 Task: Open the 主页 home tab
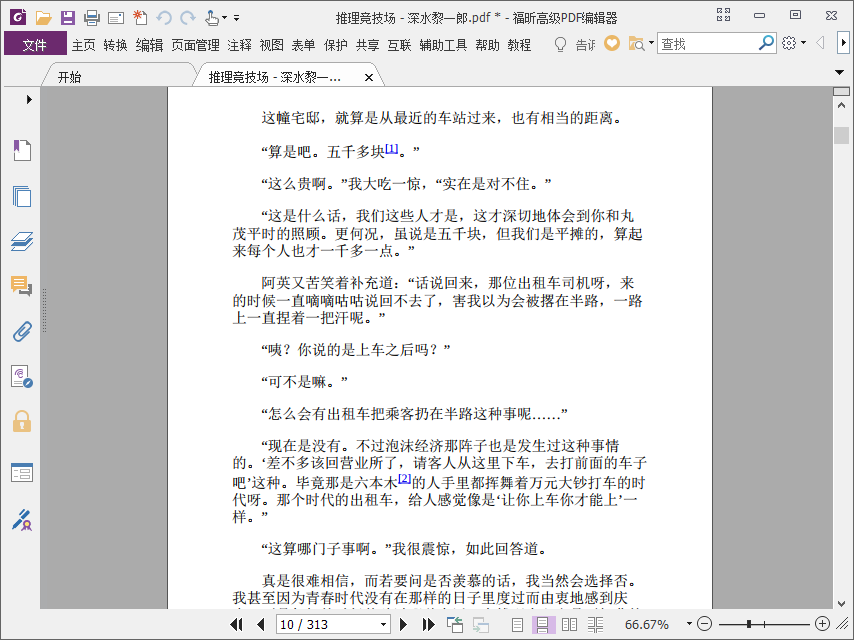click(x=83, y=45)
